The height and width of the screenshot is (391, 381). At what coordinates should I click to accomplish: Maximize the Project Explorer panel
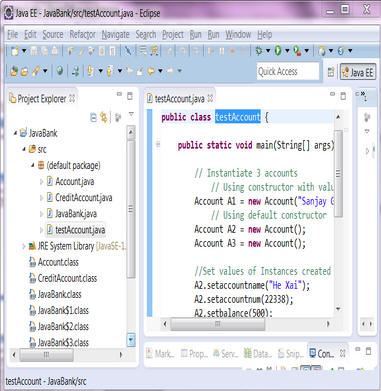point(130,96)
